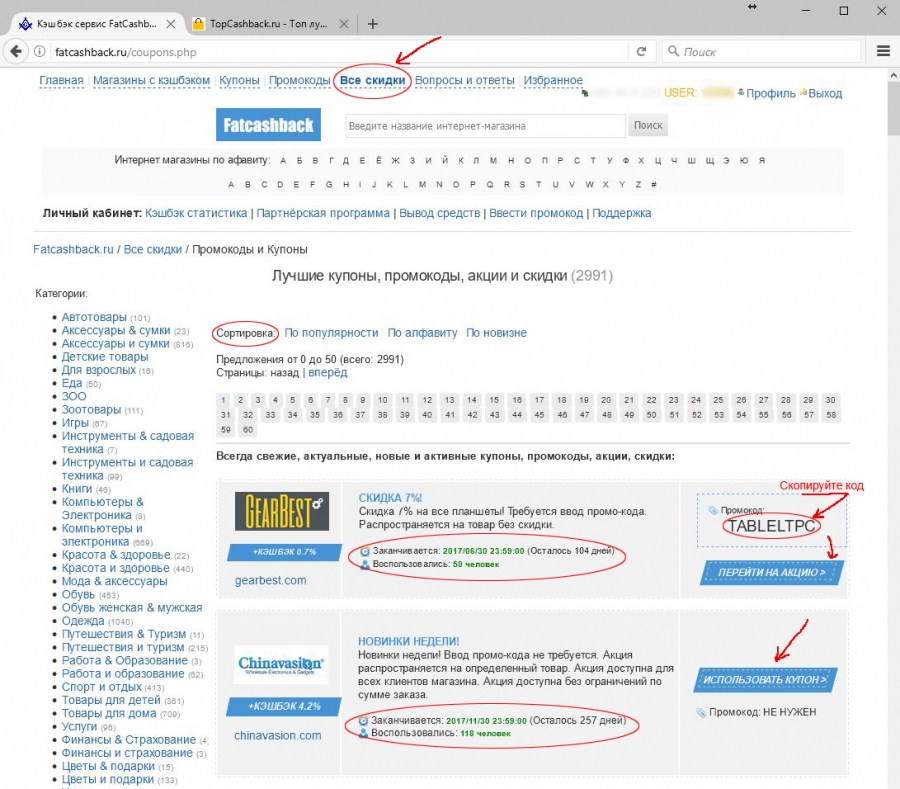Open Цветы и подарки category

tap(107, 779)
